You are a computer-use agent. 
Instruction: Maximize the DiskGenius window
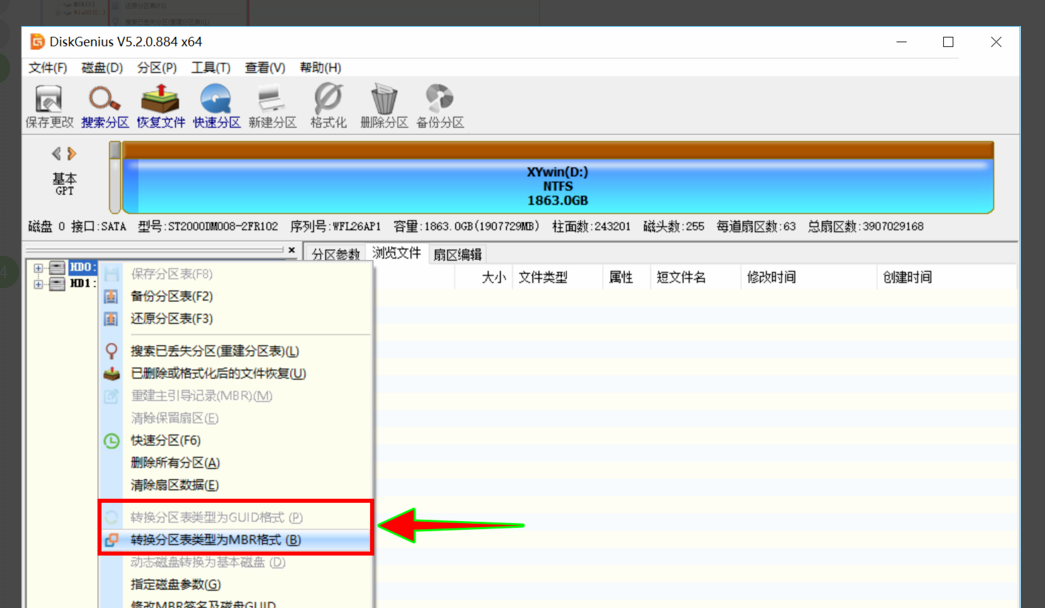click(x=948, y=42)
